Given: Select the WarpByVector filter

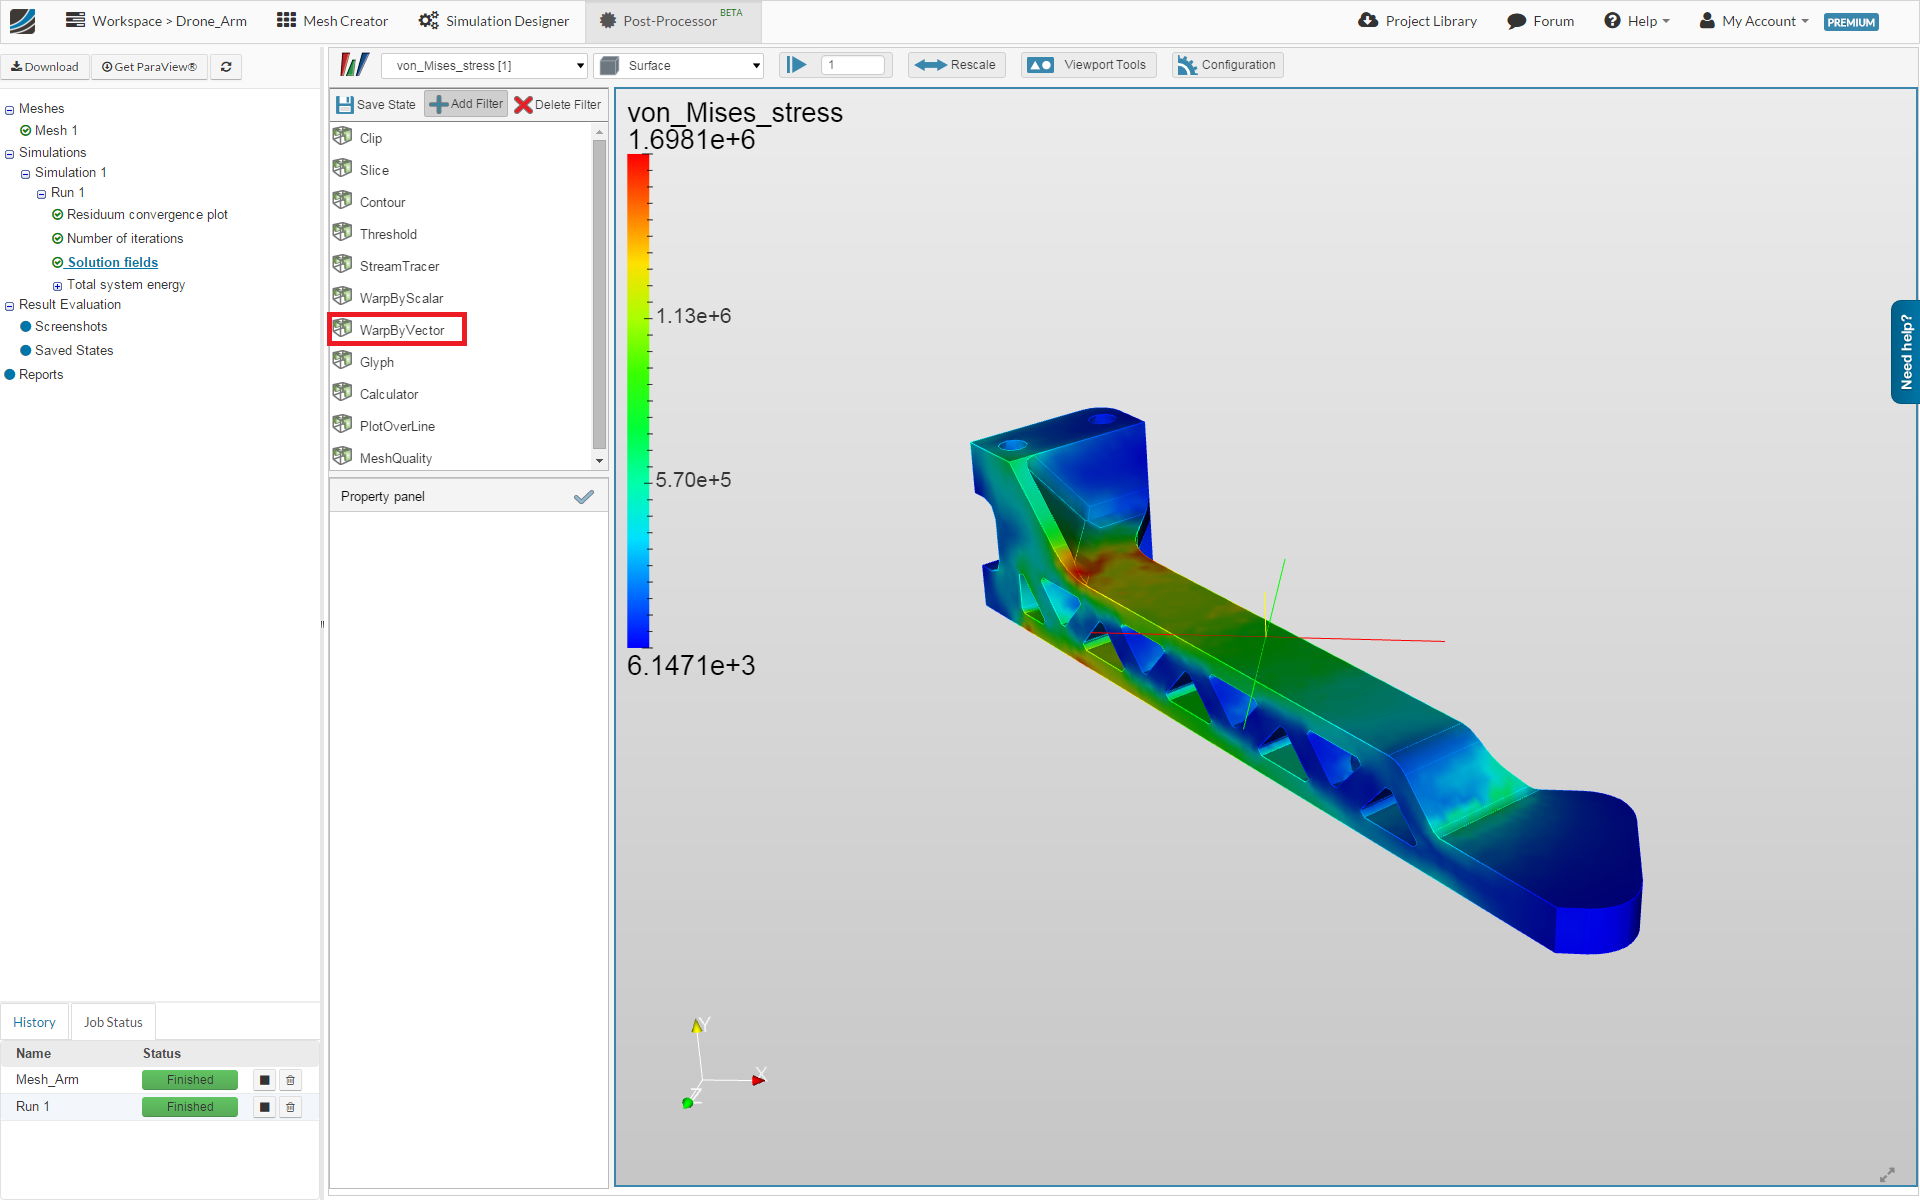Looking at the screenshot, I should pos(401,330).
